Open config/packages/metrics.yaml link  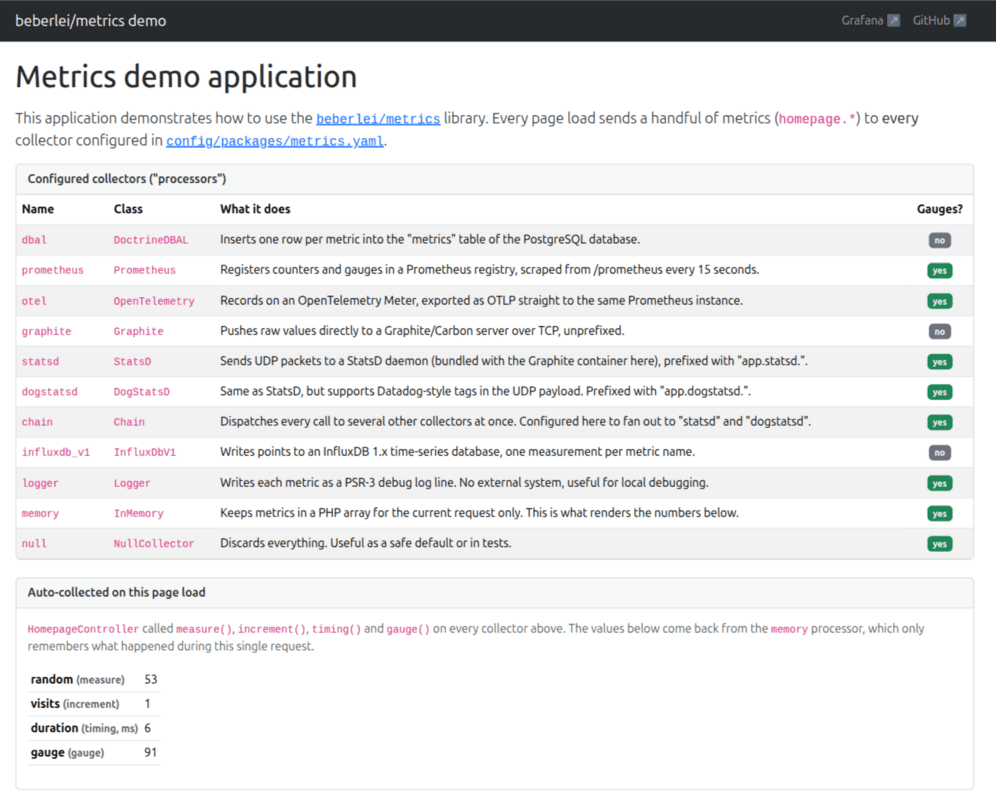275,141
